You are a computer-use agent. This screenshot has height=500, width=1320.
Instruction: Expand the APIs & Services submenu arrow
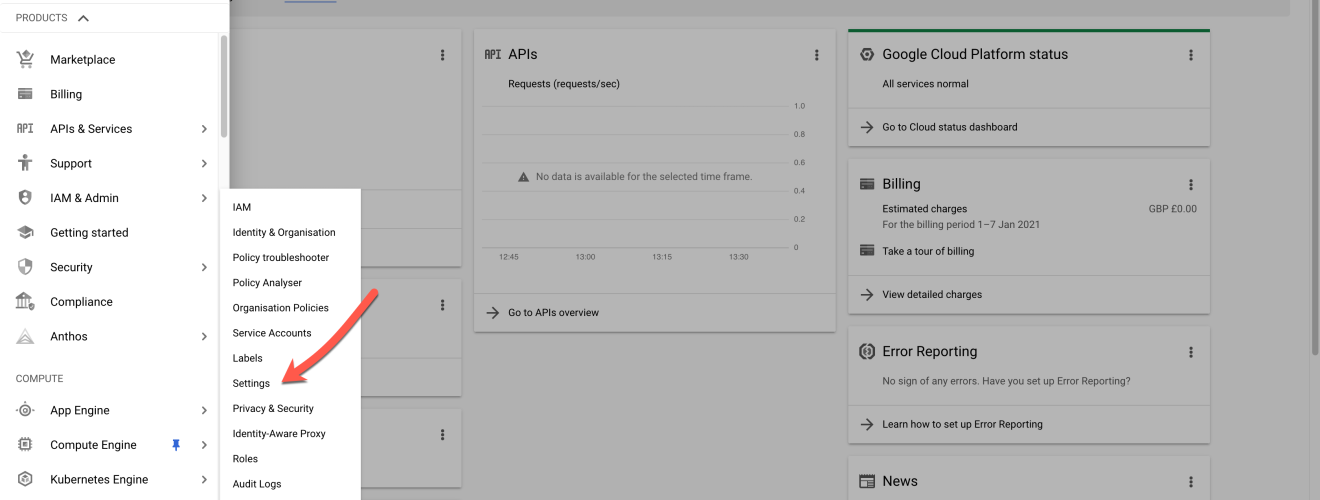click(x=204, y=129)
